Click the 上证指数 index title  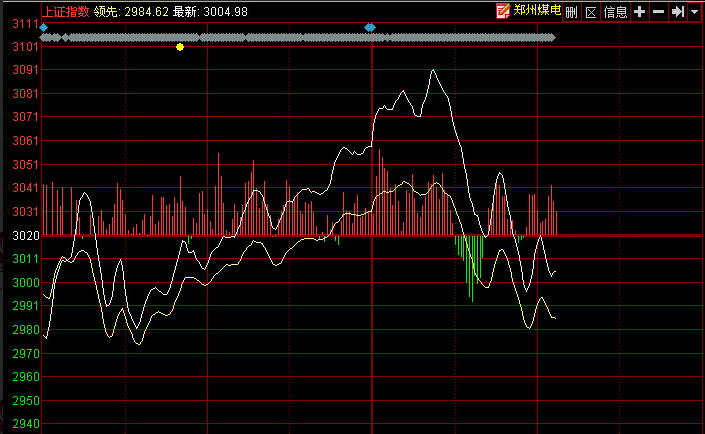pyautogui.click(x=65, y=12)
